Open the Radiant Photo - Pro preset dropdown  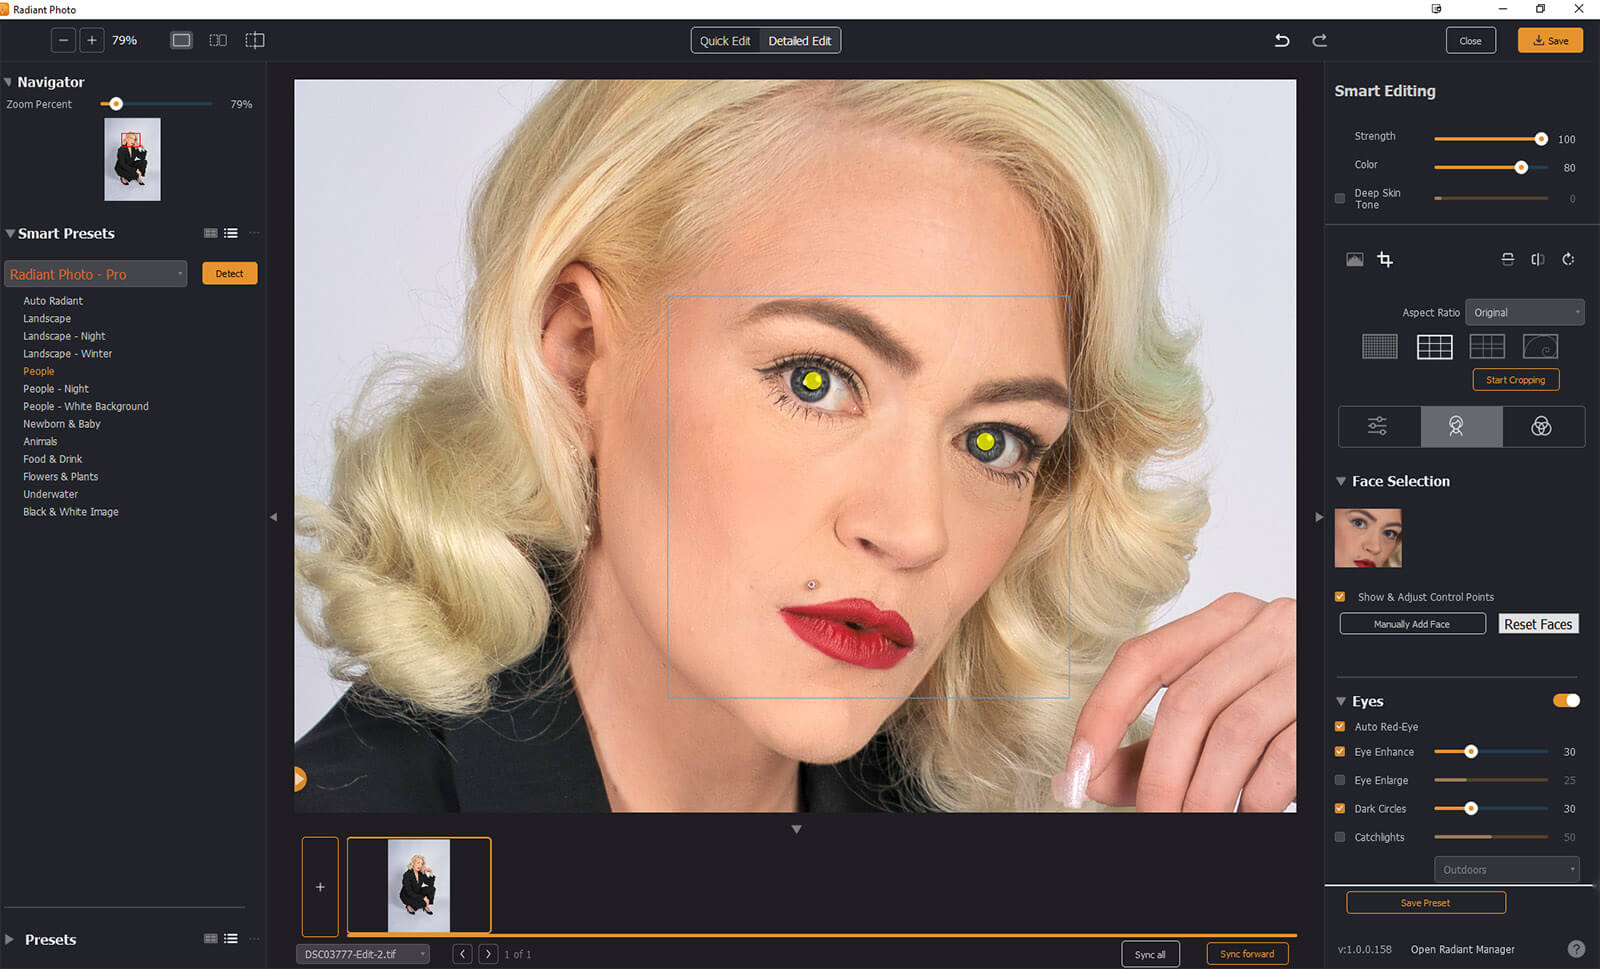(x=96, y=274)
